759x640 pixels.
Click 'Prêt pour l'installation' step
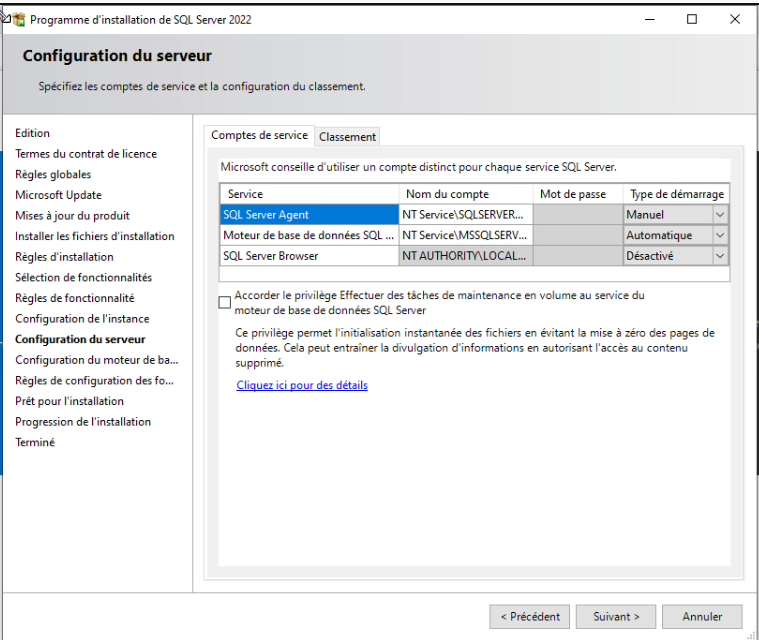(x=70, y=401)
